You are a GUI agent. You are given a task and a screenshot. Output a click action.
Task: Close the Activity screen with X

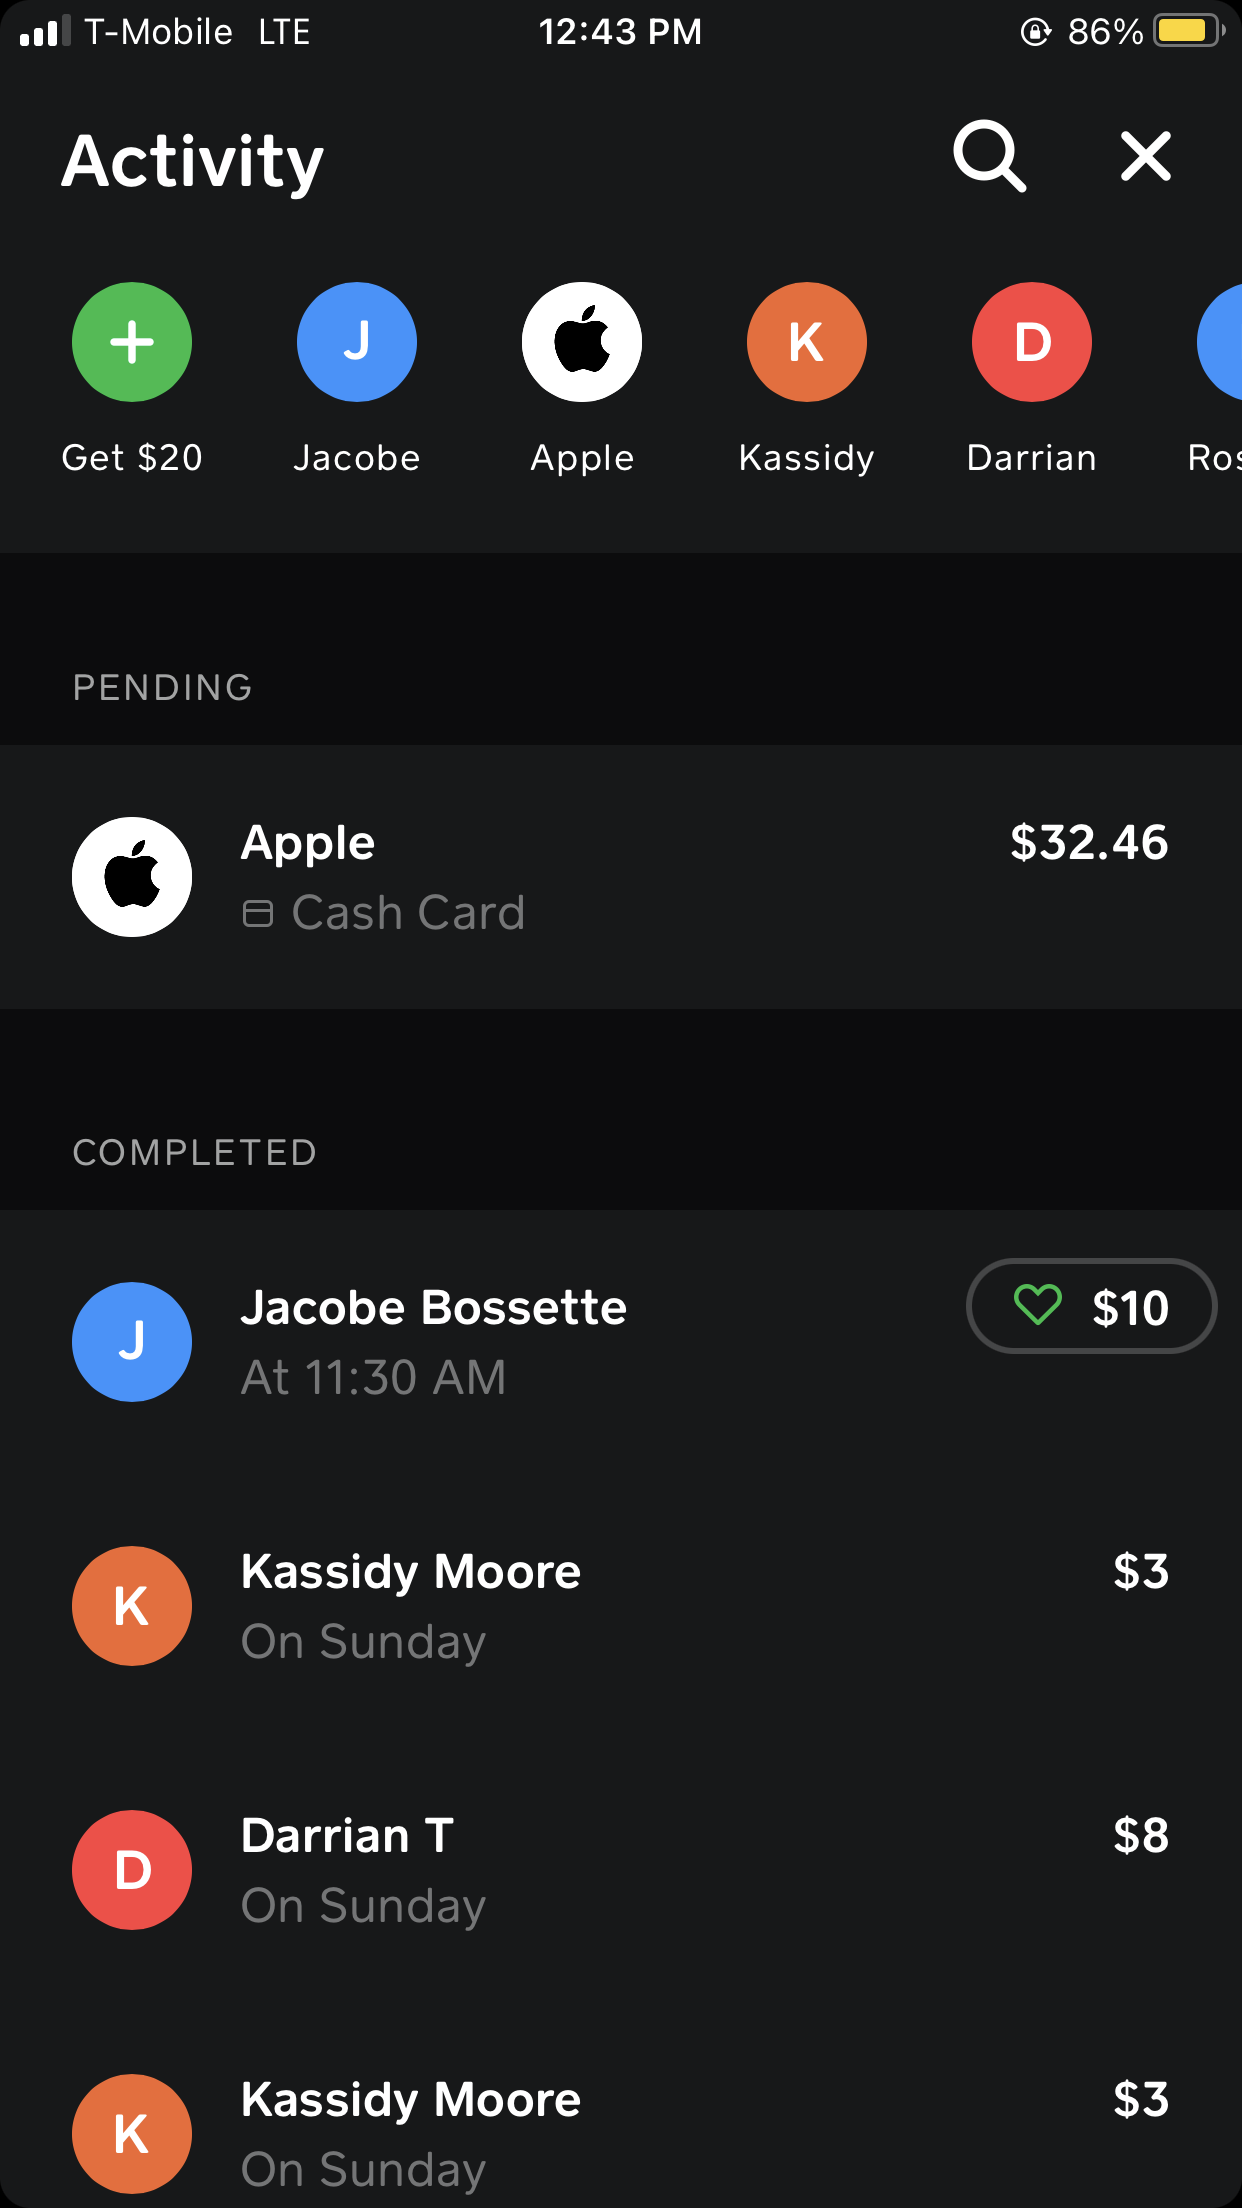[x=1145, y=156]
